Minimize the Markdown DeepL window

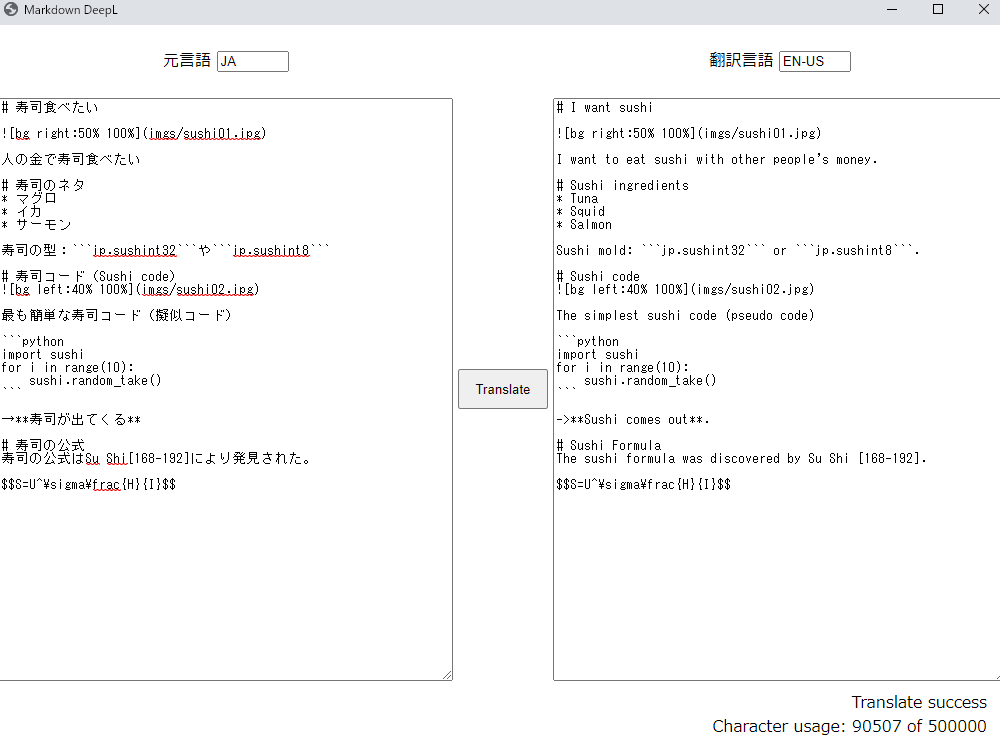point(892,10)
